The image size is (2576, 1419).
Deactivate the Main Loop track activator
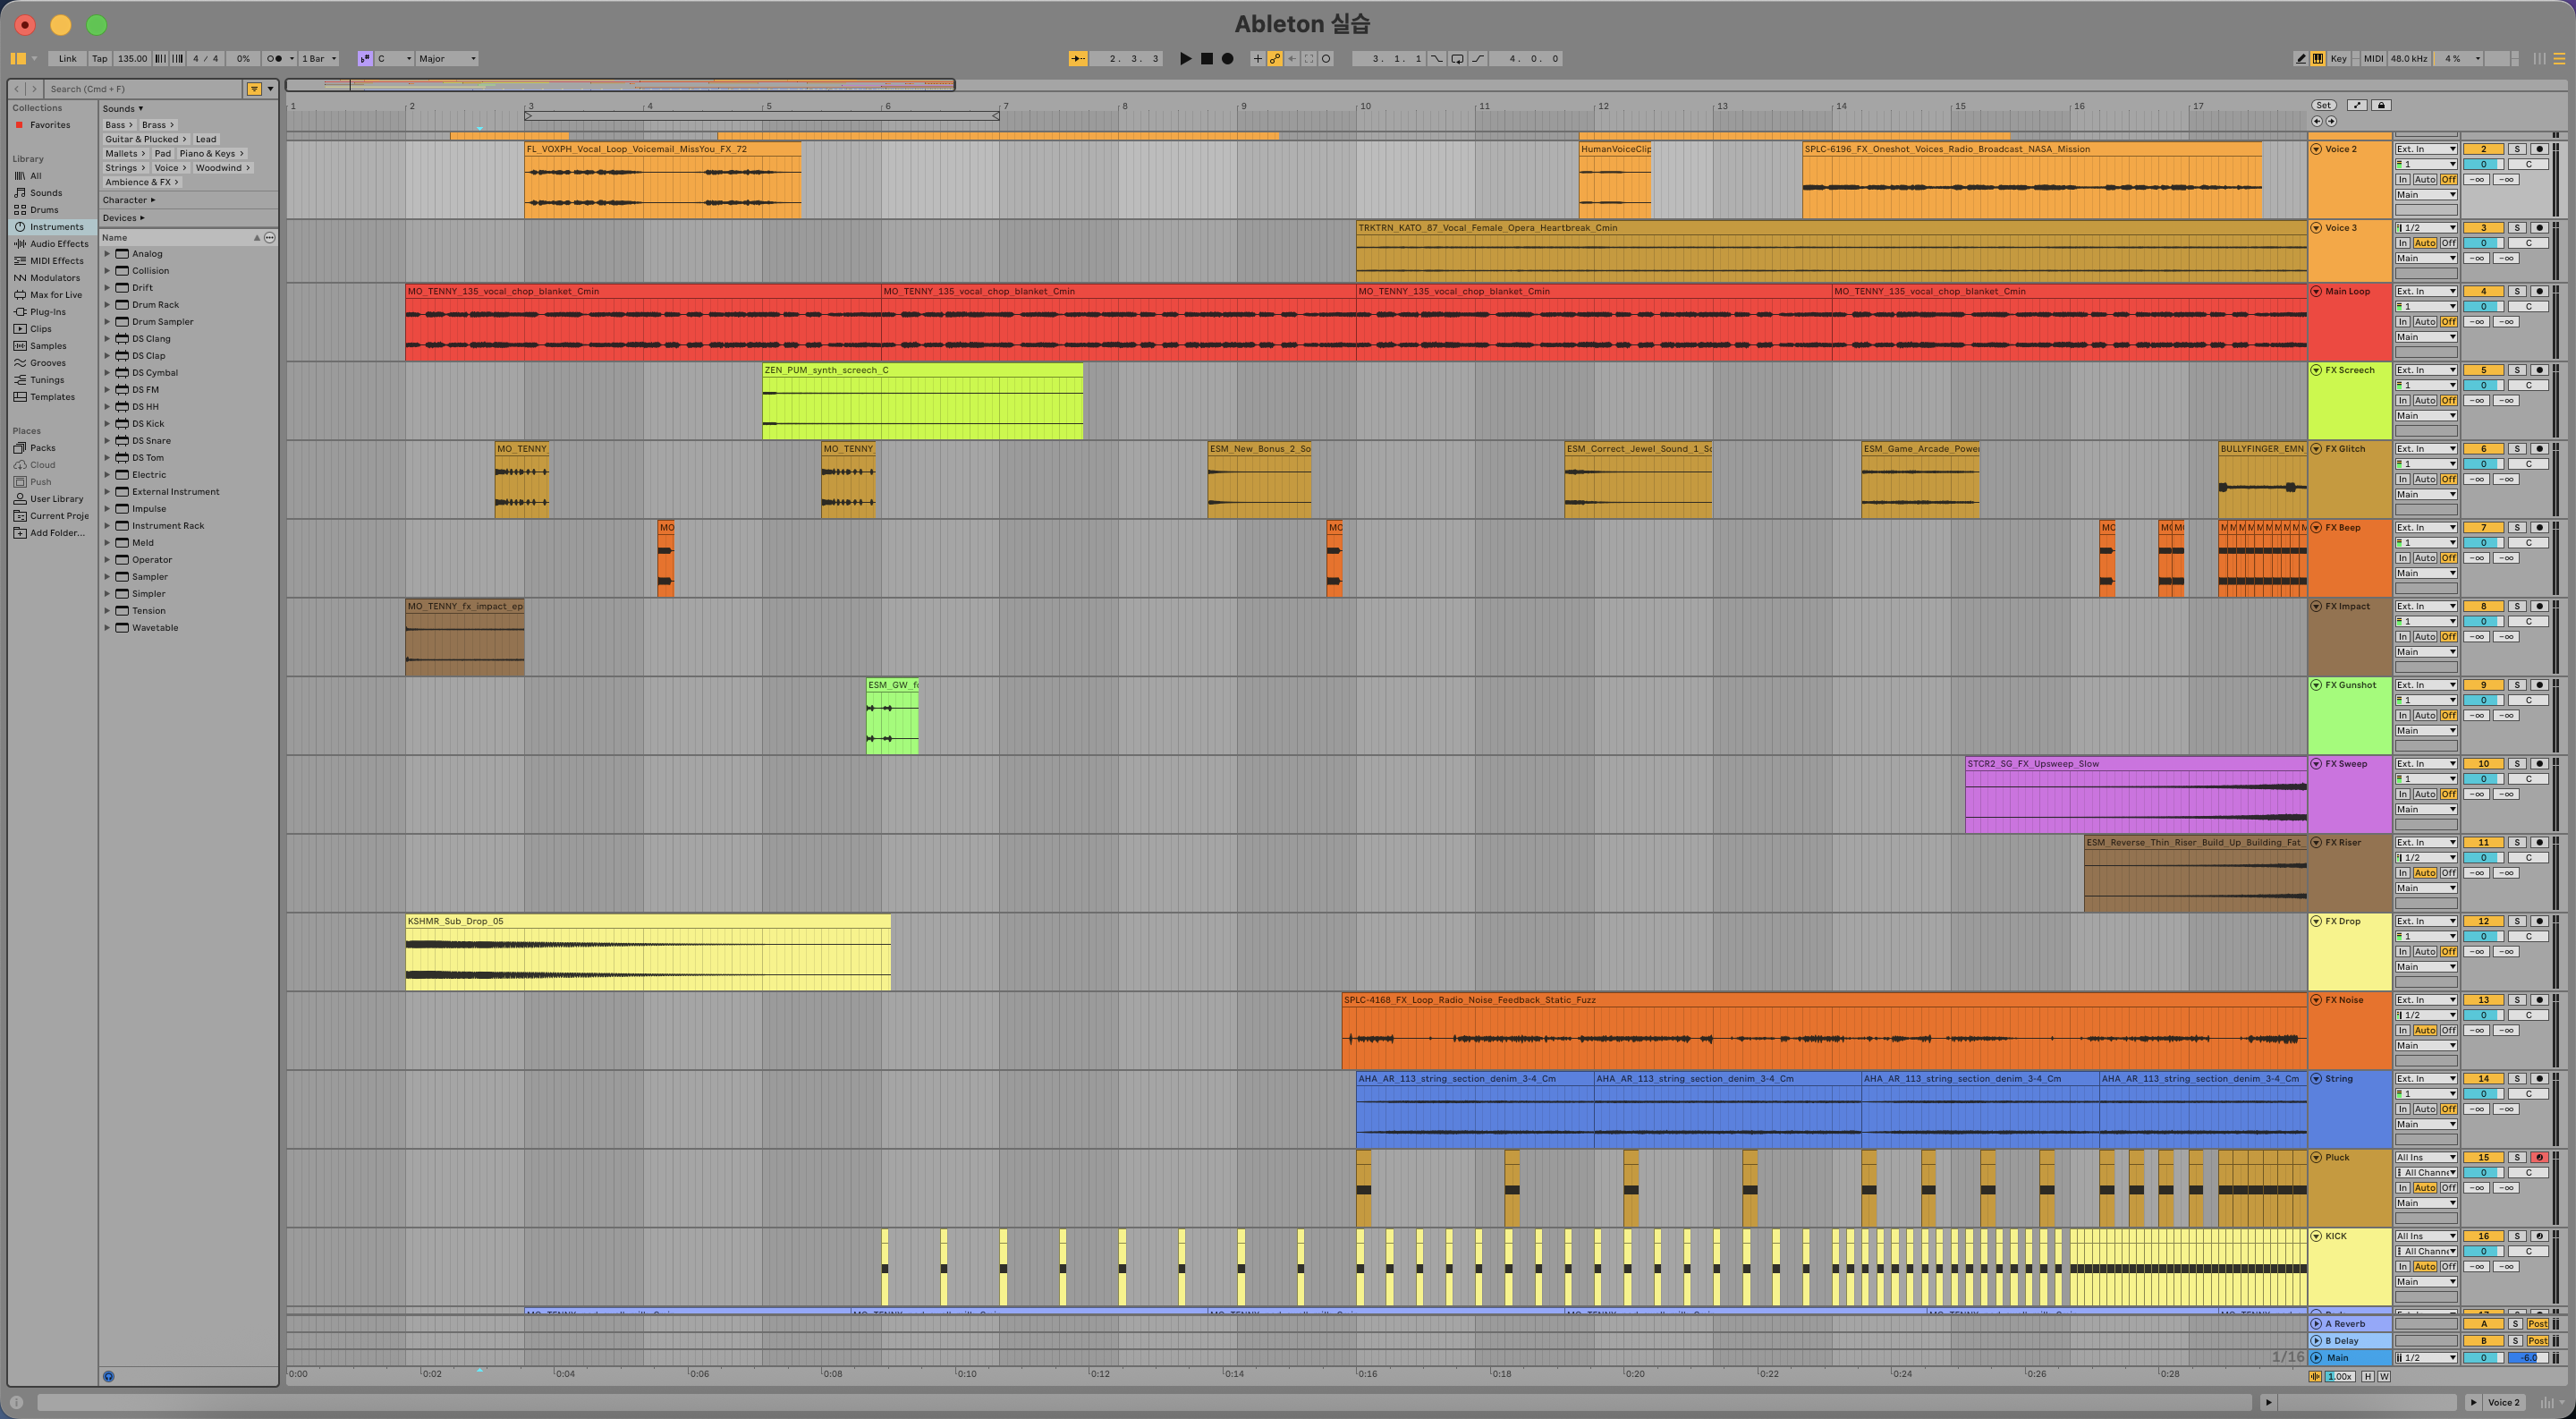tap(2483, 292)
